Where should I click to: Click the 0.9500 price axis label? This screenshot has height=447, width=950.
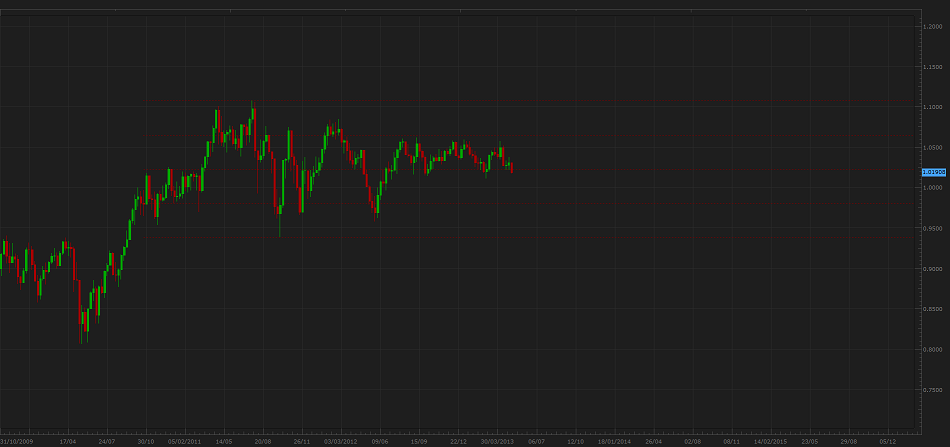(933, 228)
